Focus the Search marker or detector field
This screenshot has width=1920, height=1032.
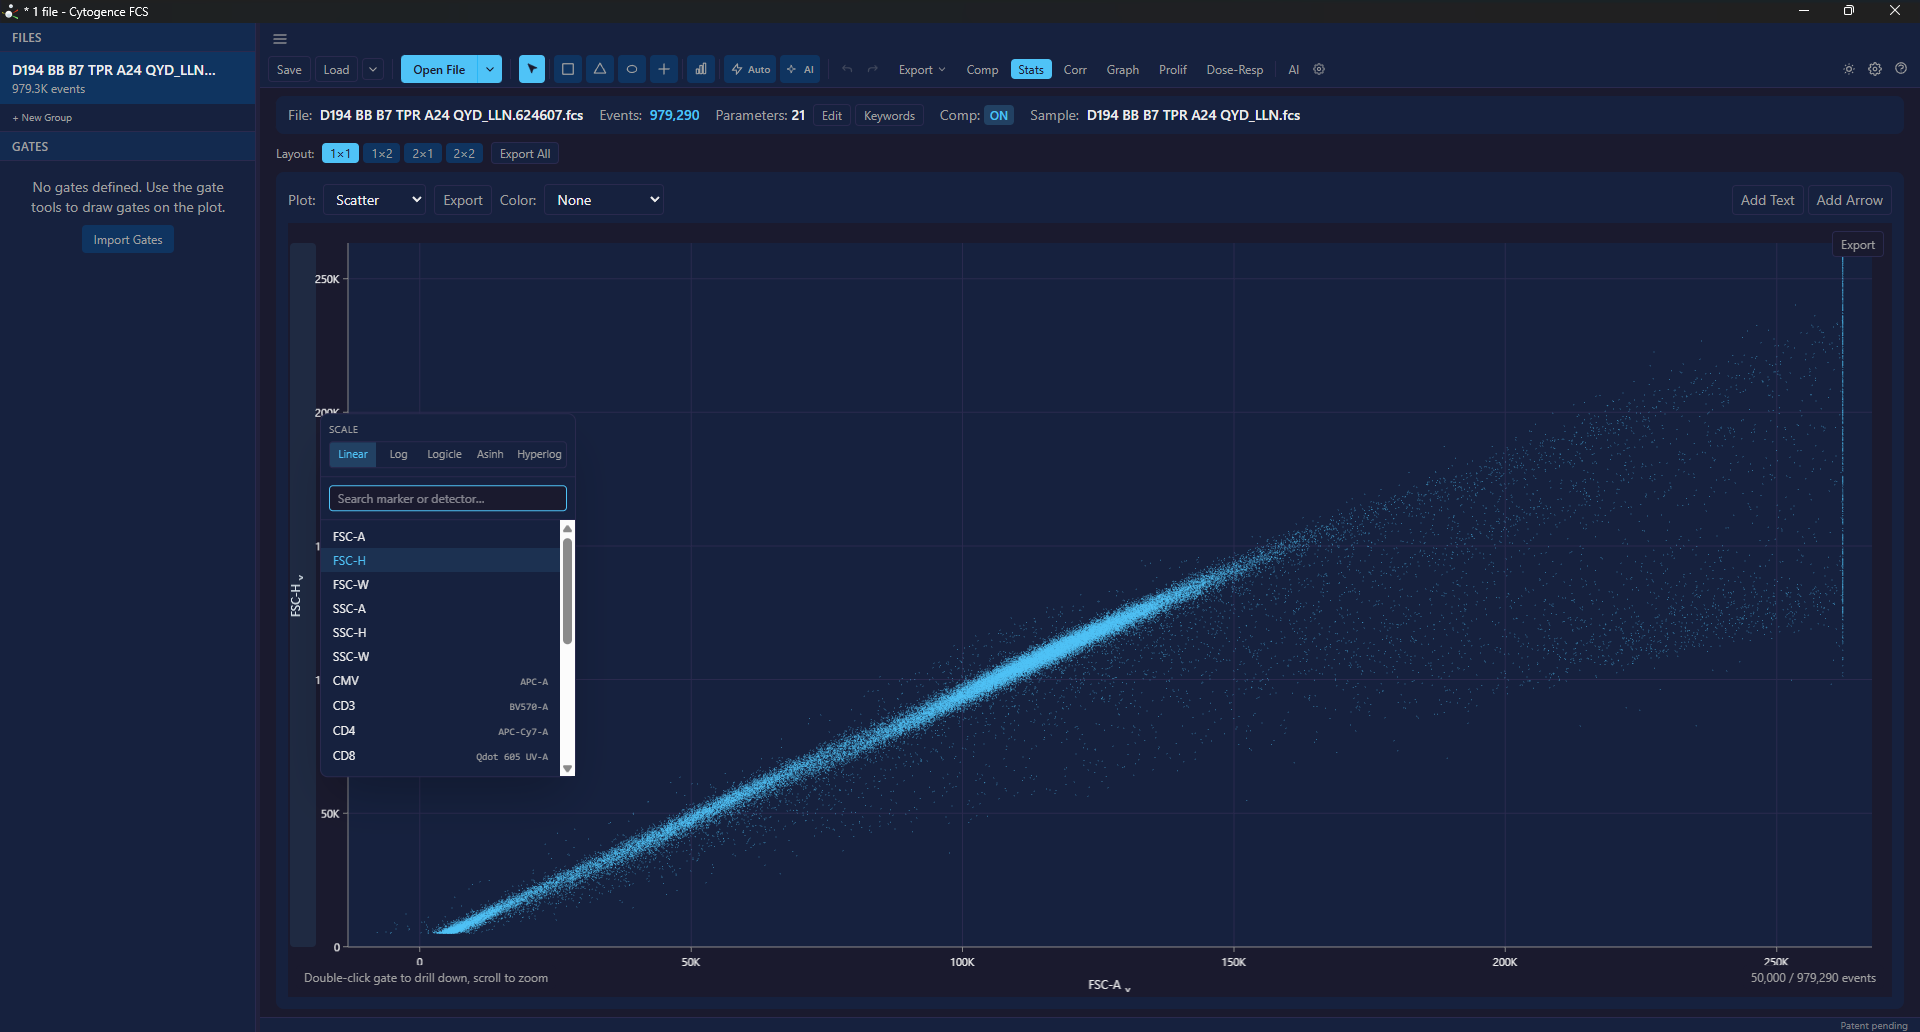[448, 498]
